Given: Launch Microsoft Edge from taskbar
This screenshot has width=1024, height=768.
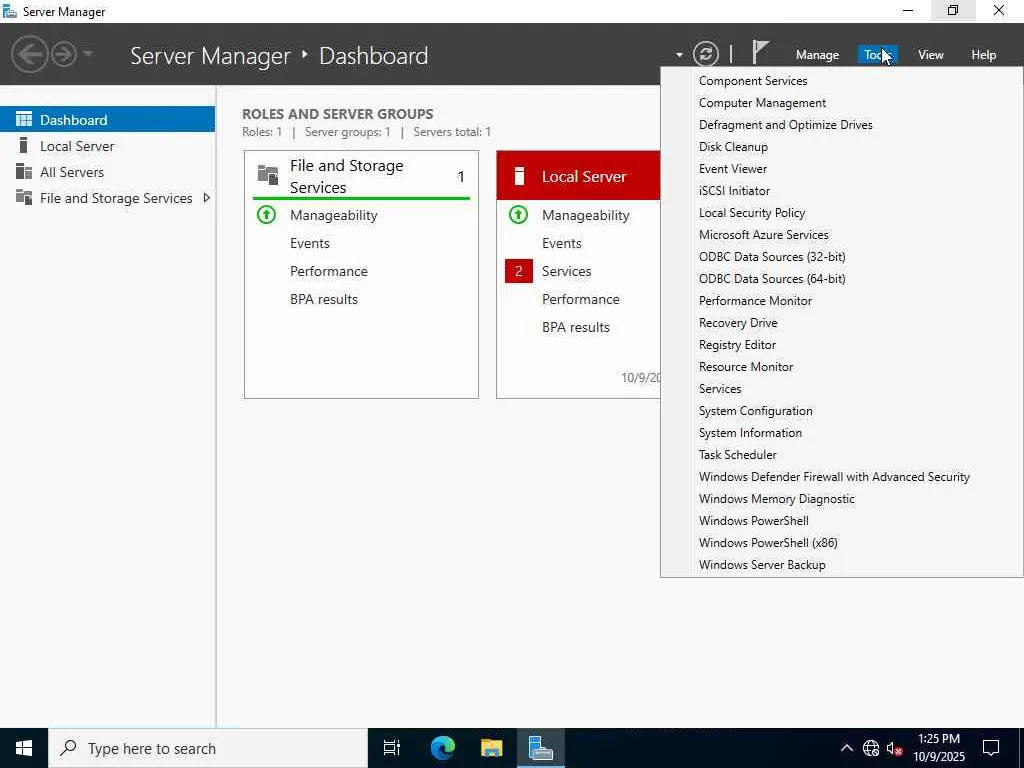Looking at the screenshot, I should coord(442,748).
